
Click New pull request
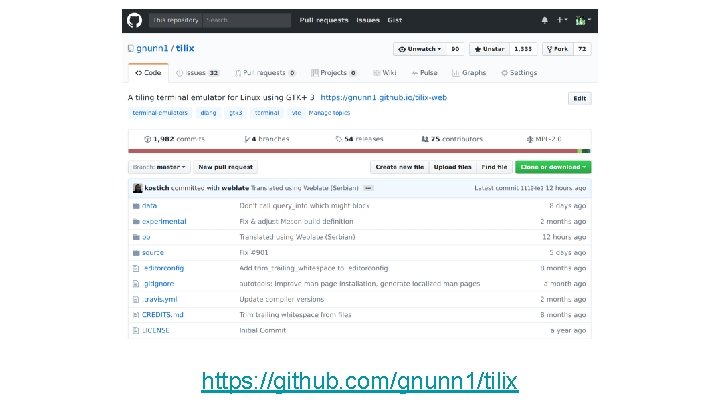pyautogui.click(x=225, y=167)
